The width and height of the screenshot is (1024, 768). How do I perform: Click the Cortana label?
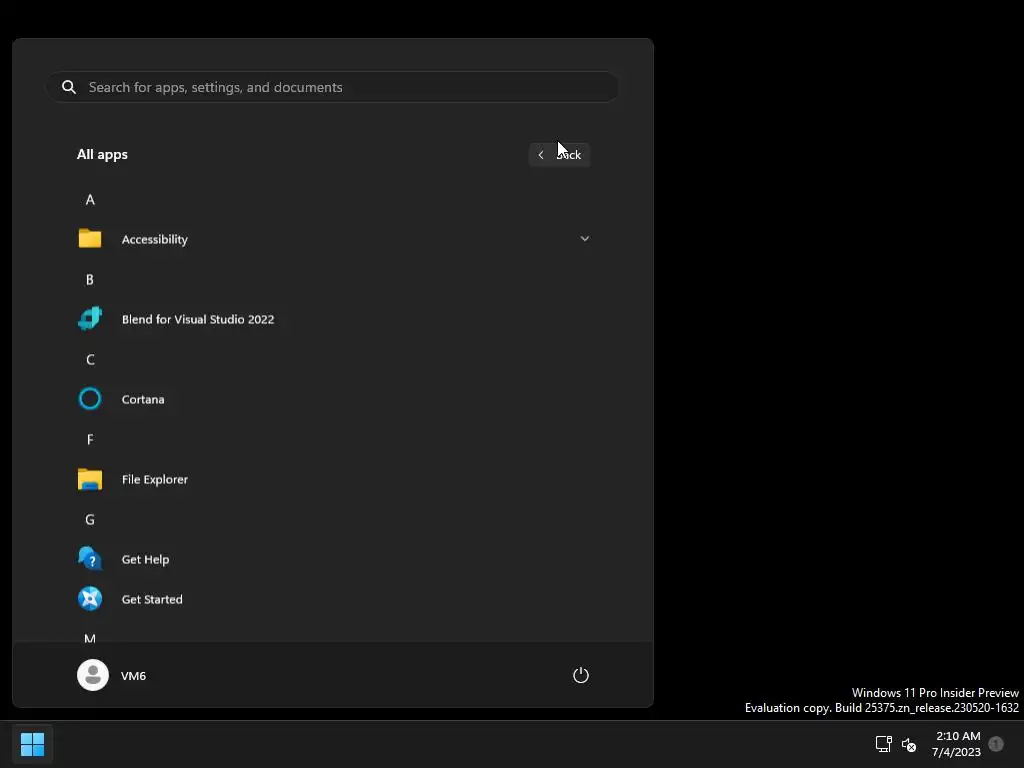[143, 399]
